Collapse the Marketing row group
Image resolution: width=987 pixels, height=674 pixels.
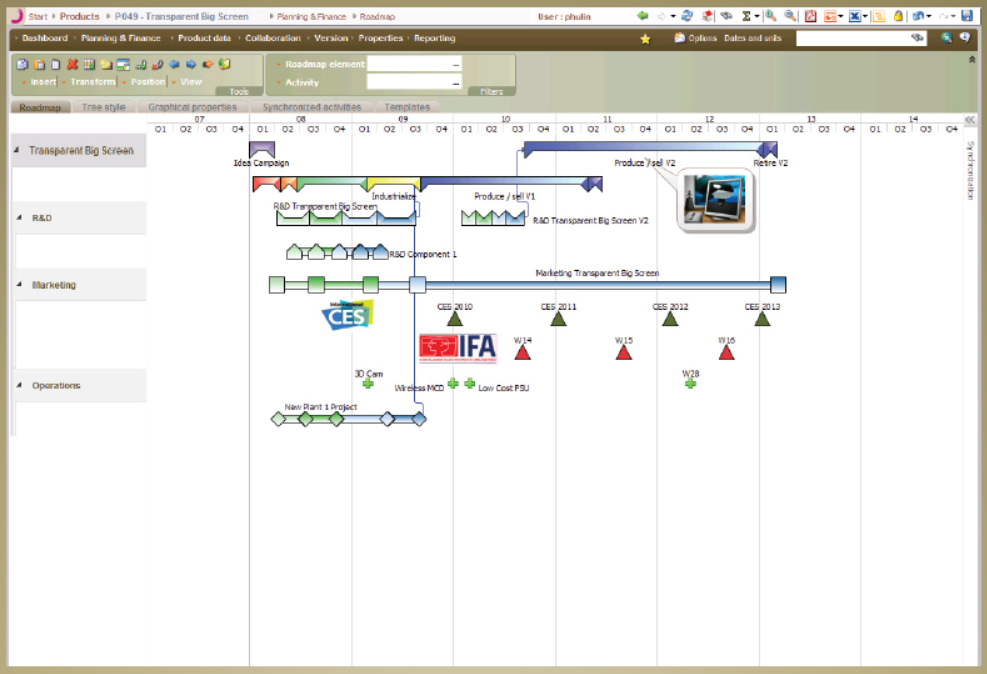point(20,285)
